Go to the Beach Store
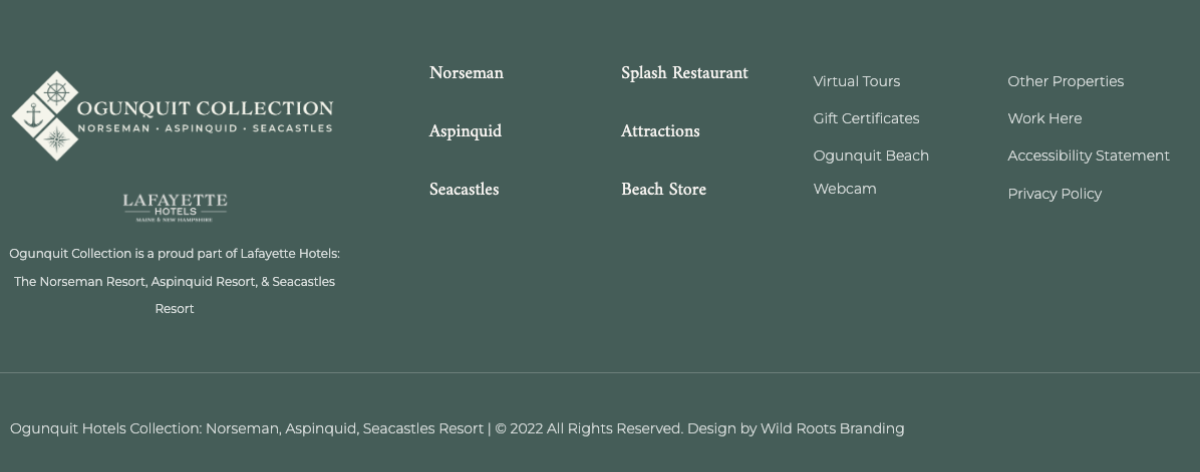Screen dimensions: 1200x472 [x=663, y=189]
